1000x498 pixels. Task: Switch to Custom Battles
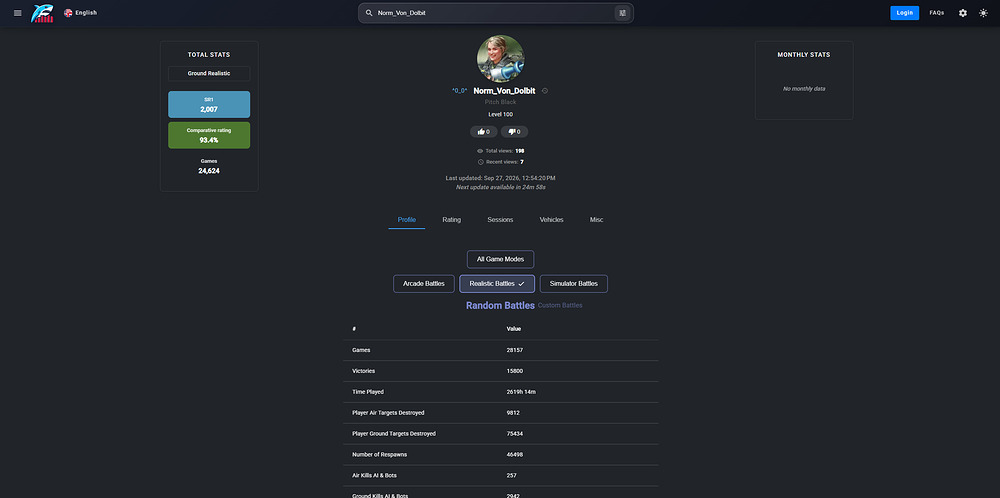pos(560,305)
